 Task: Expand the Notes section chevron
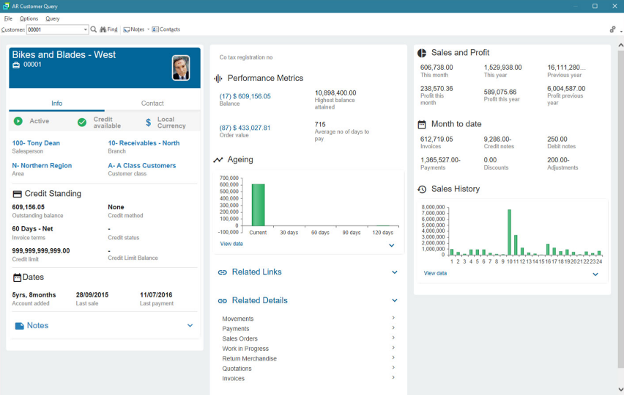[x=190, y=326]
